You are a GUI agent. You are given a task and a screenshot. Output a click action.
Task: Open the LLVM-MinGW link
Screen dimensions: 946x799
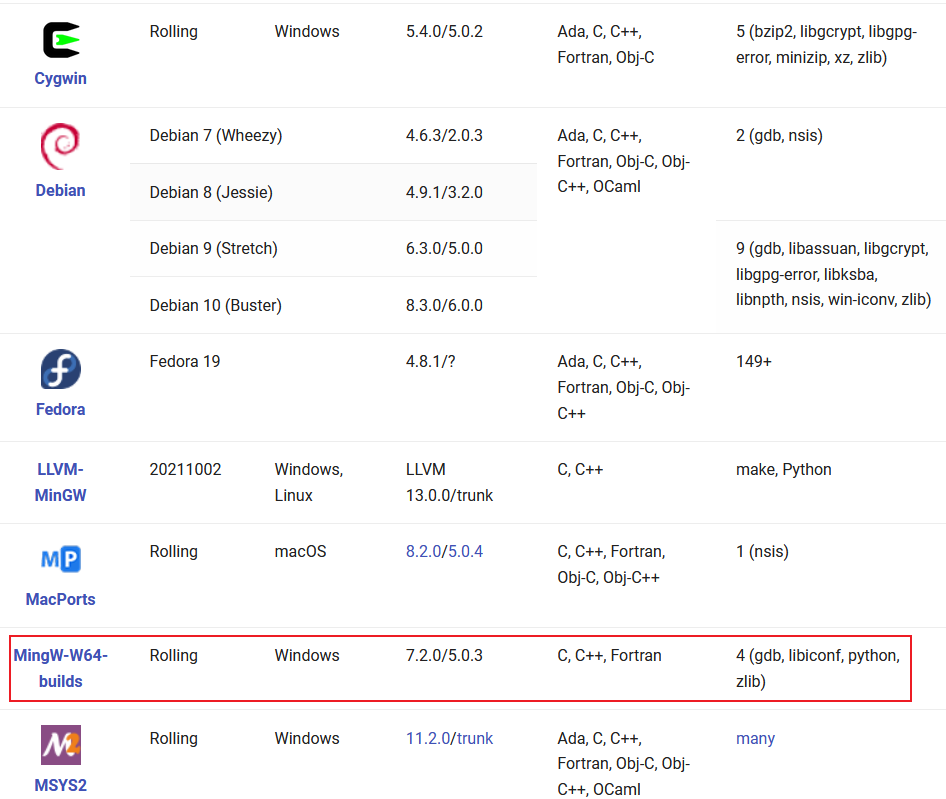[x=60, y=482]
